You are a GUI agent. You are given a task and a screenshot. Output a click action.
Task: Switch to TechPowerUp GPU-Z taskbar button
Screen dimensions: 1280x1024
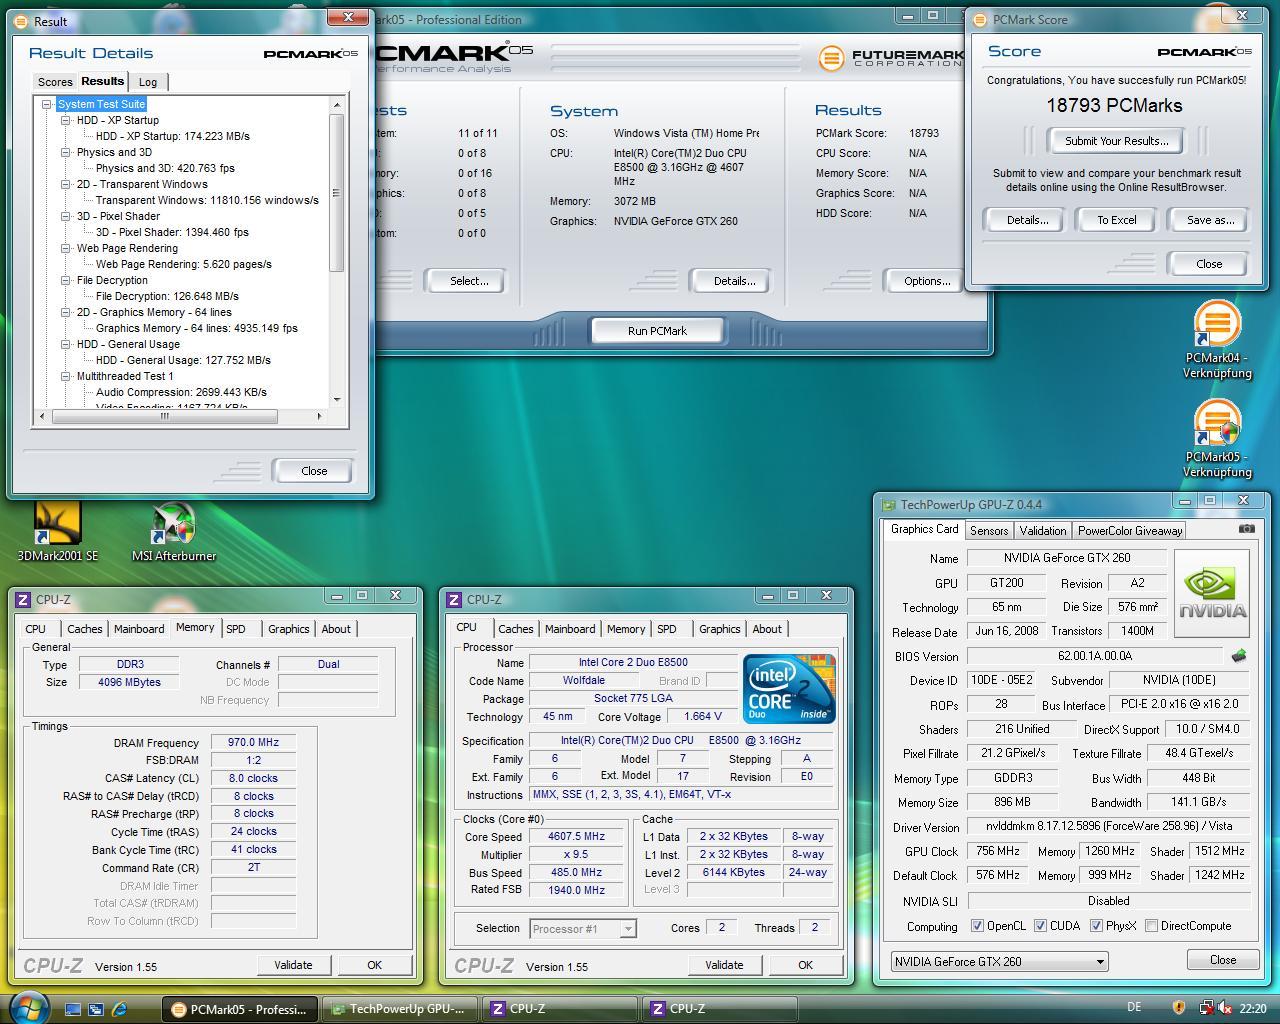399,1009
